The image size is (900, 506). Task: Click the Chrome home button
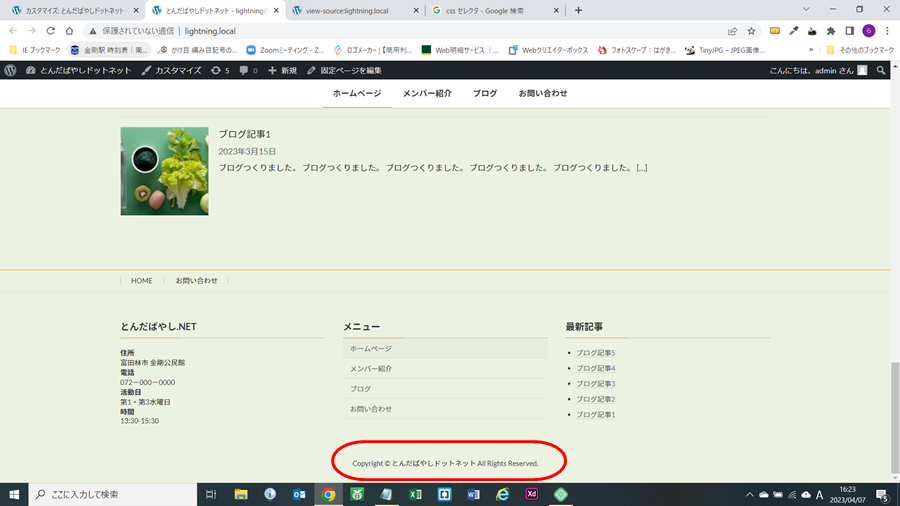click(70, 31)
